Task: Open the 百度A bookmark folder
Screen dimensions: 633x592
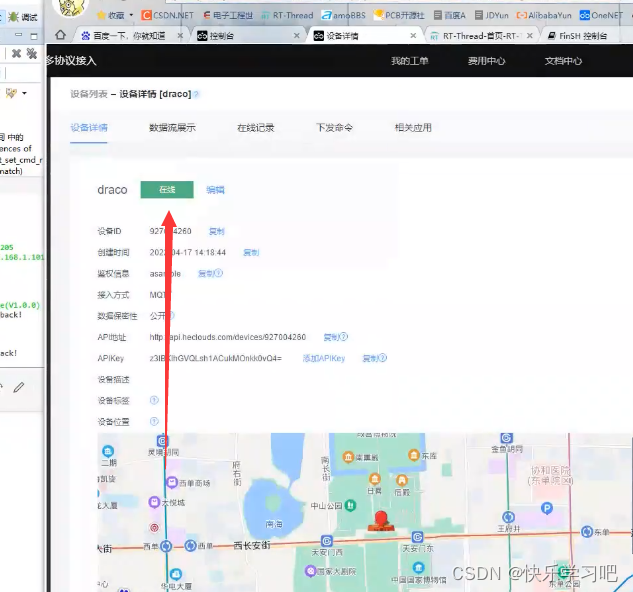Action: [x=450, y=15]
